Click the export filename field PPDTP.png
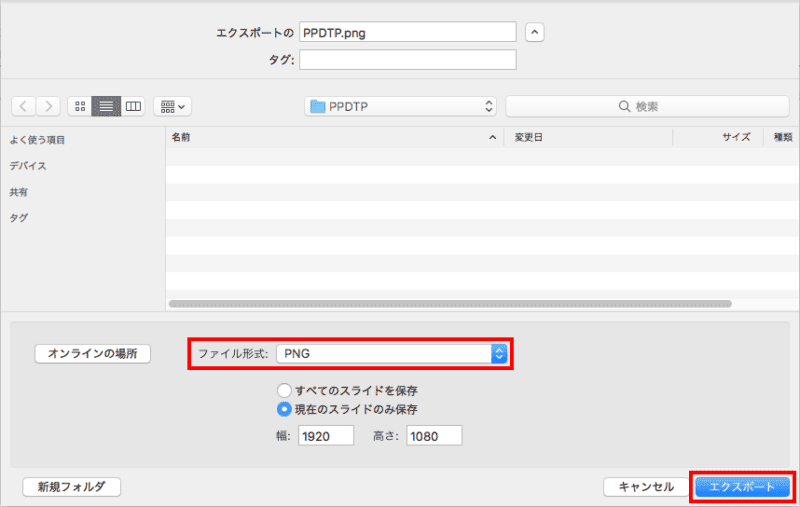The height and width of the screenshot is (507, 800). click(x=408, y=32)
